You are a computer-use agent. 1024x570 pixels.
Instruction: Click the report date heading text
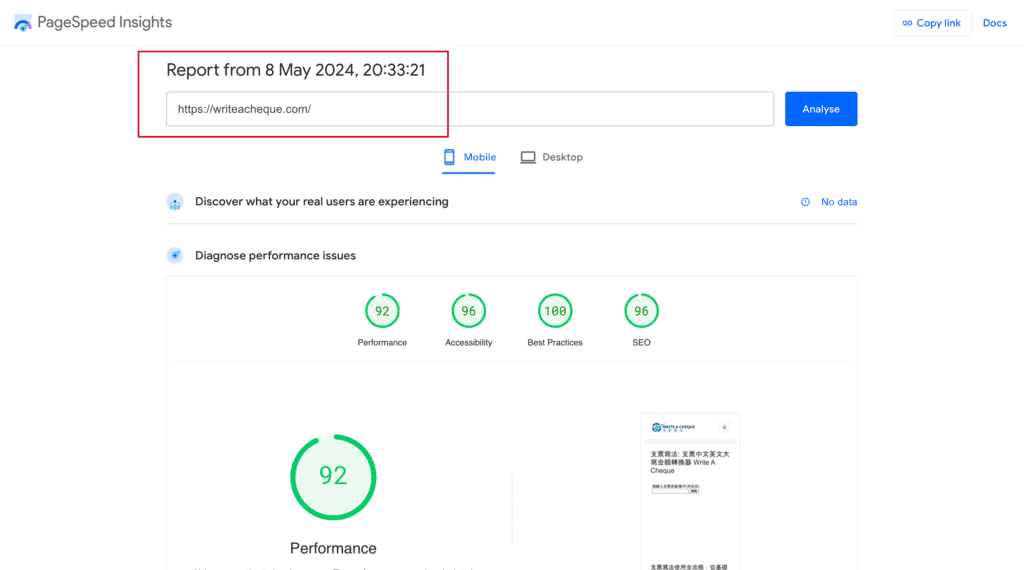296,70
